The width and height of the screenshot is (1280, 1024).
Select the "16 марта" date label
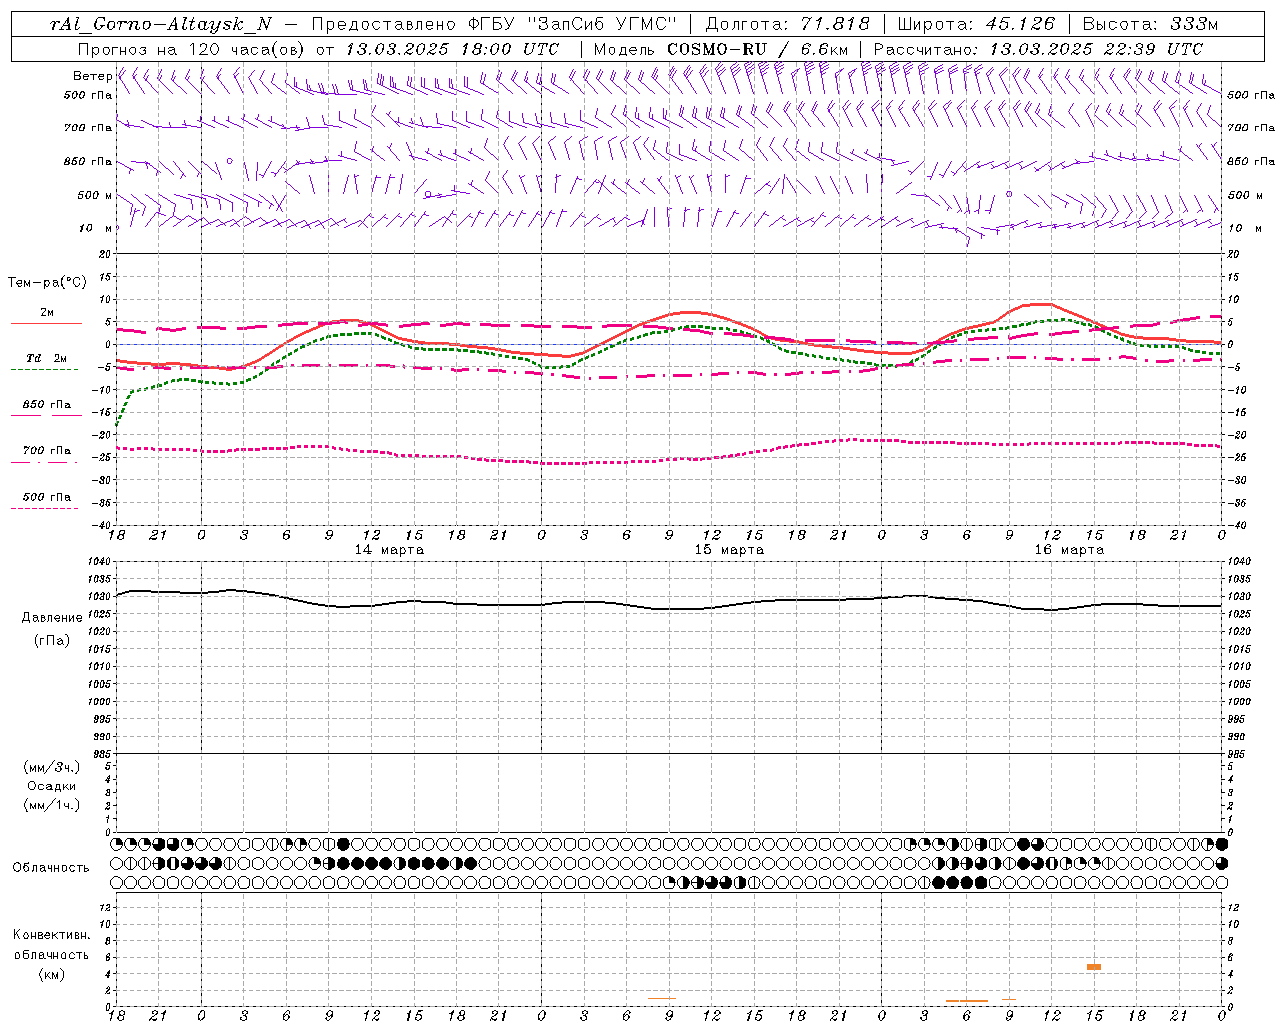coord(1069,550)
